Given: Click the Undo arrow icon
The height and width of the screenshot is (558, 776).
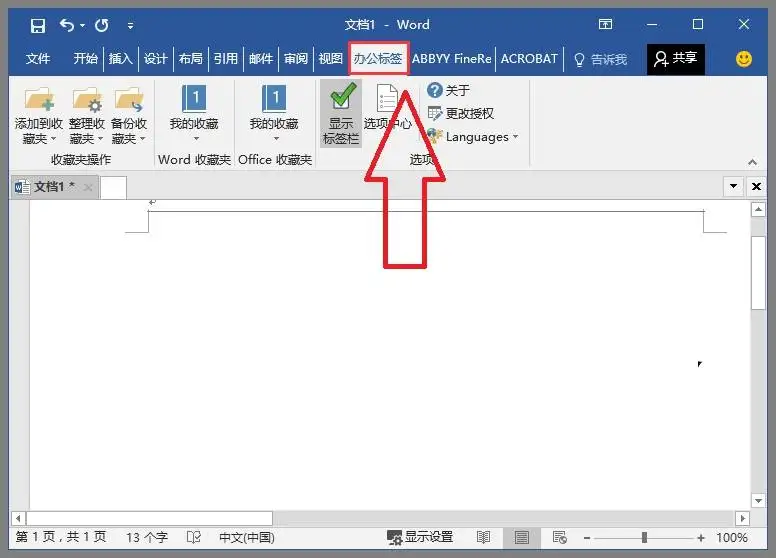Looking at the screenshot, I should point(67,25).
